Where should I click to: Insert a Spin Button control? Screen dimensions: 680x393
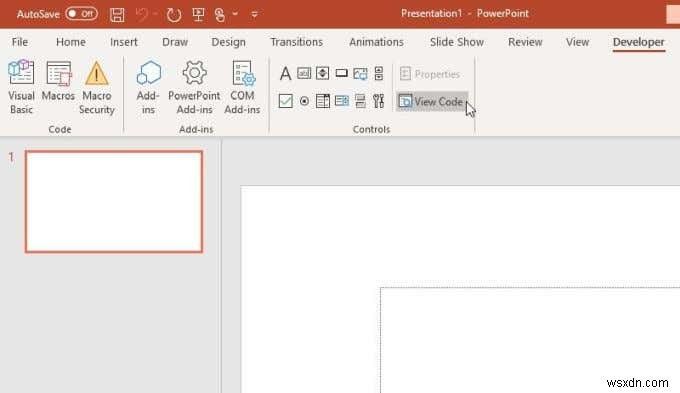click(322, 73)
